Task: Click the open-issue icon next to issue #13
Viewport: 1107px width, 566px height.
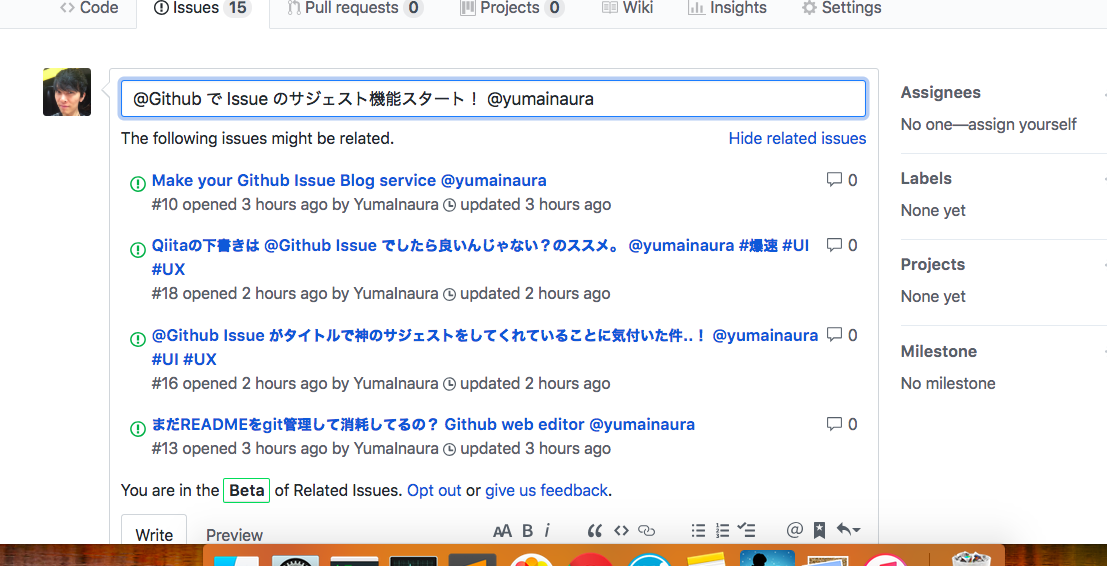Action: pos(138,428)
